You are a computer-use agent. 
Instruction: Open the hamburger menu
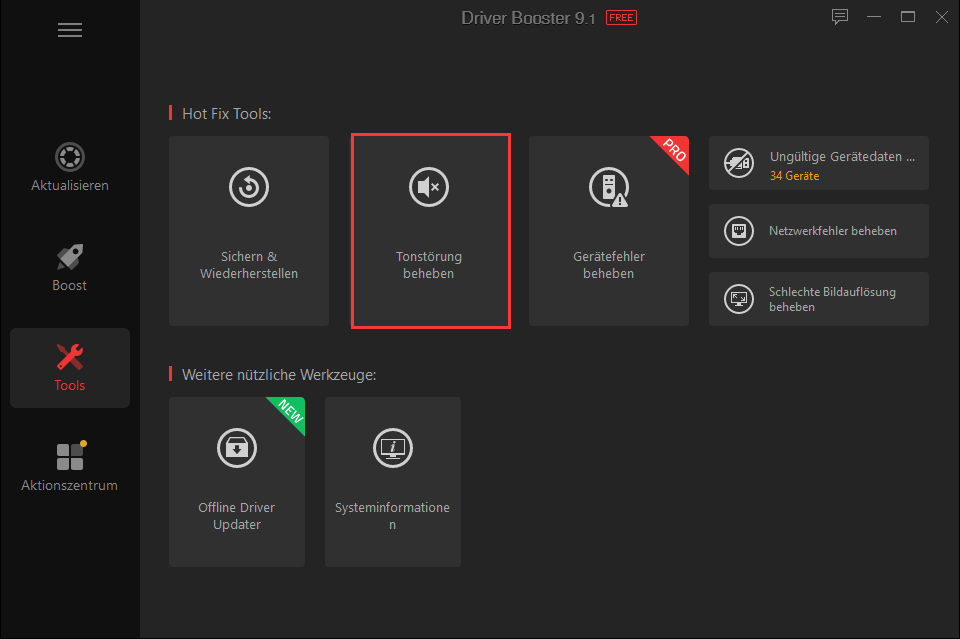70,30
